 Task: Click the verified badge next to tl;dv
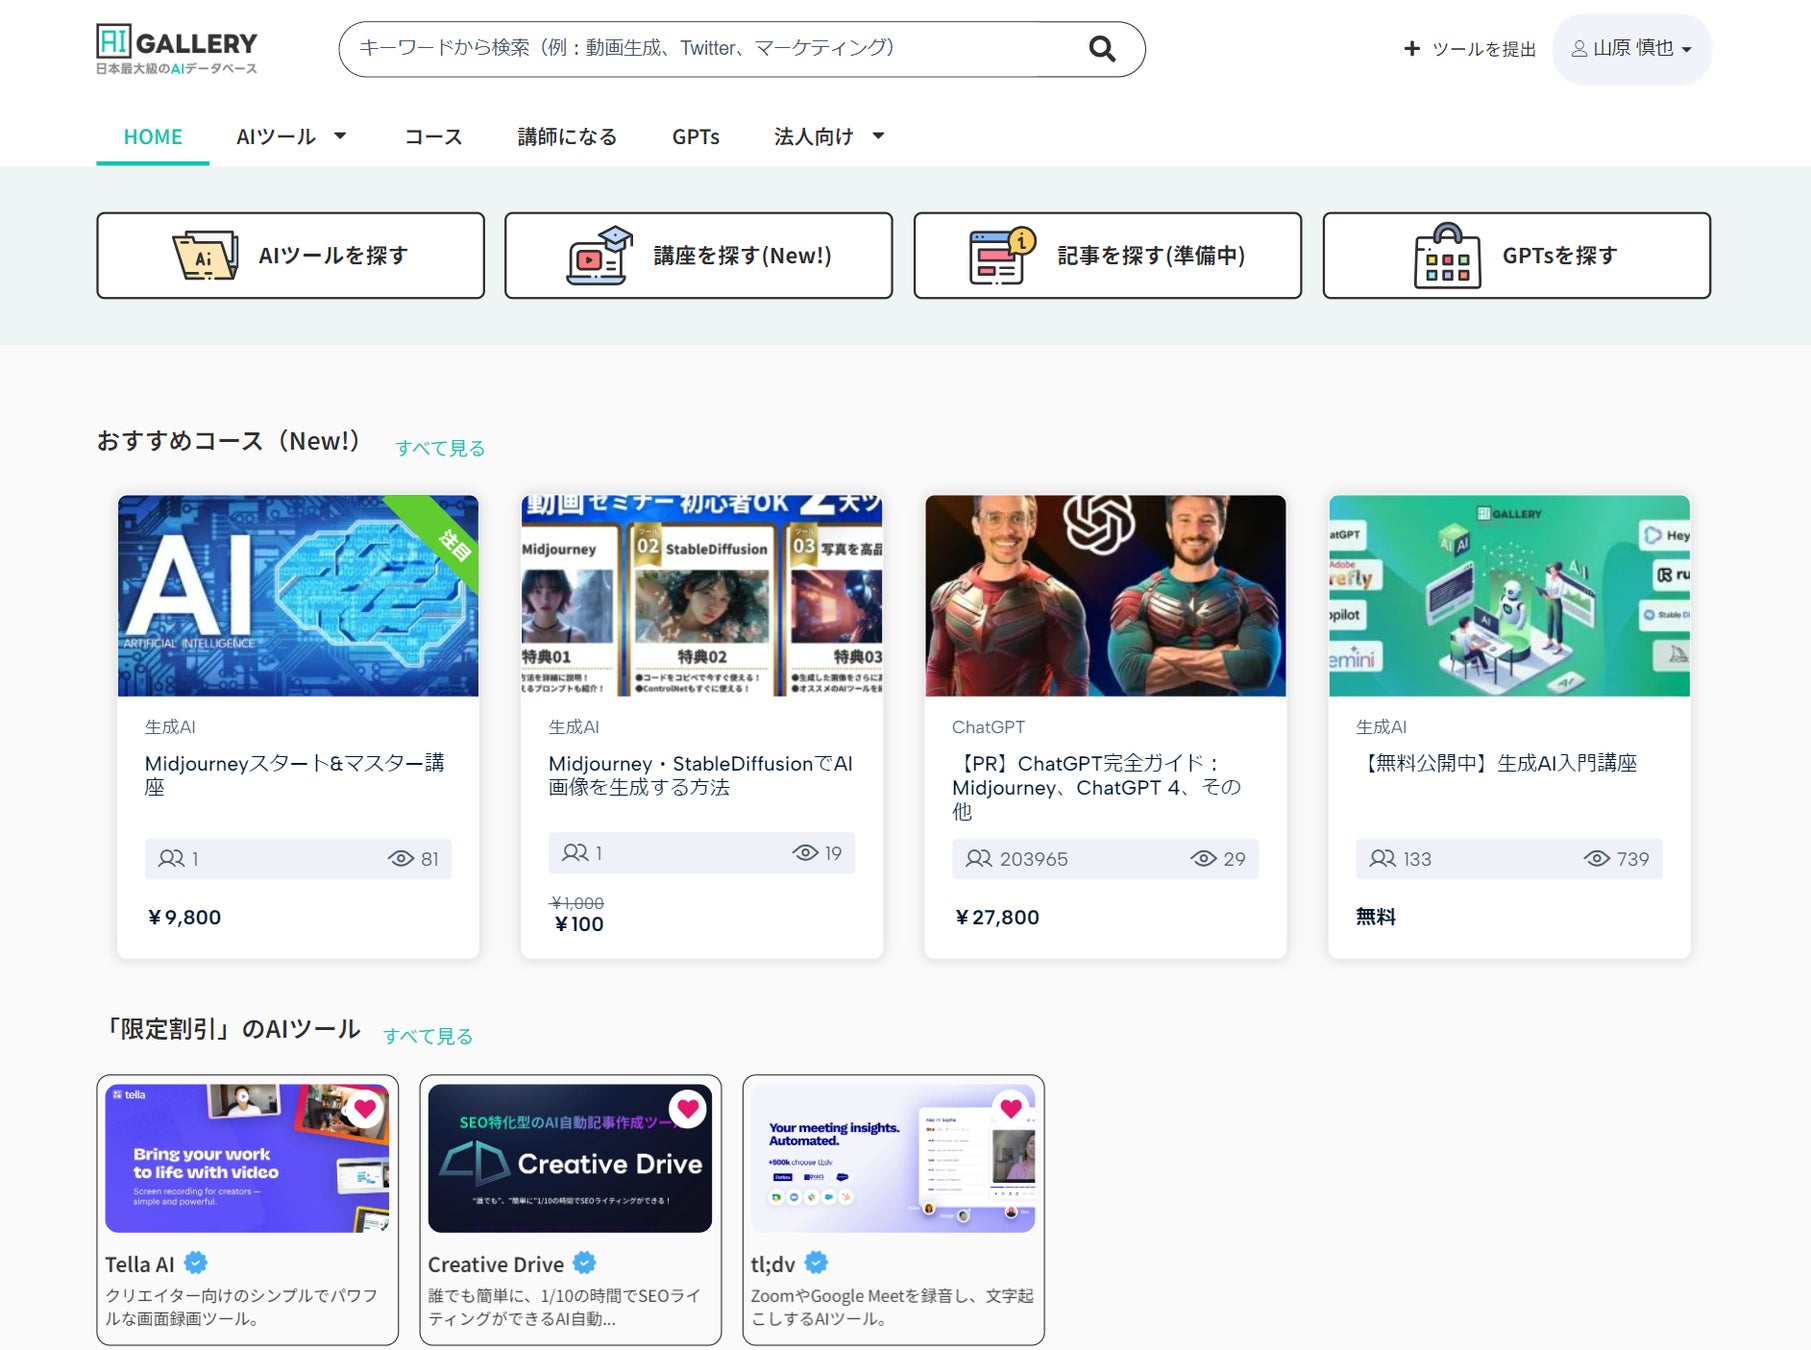[x=816, y=1263]
